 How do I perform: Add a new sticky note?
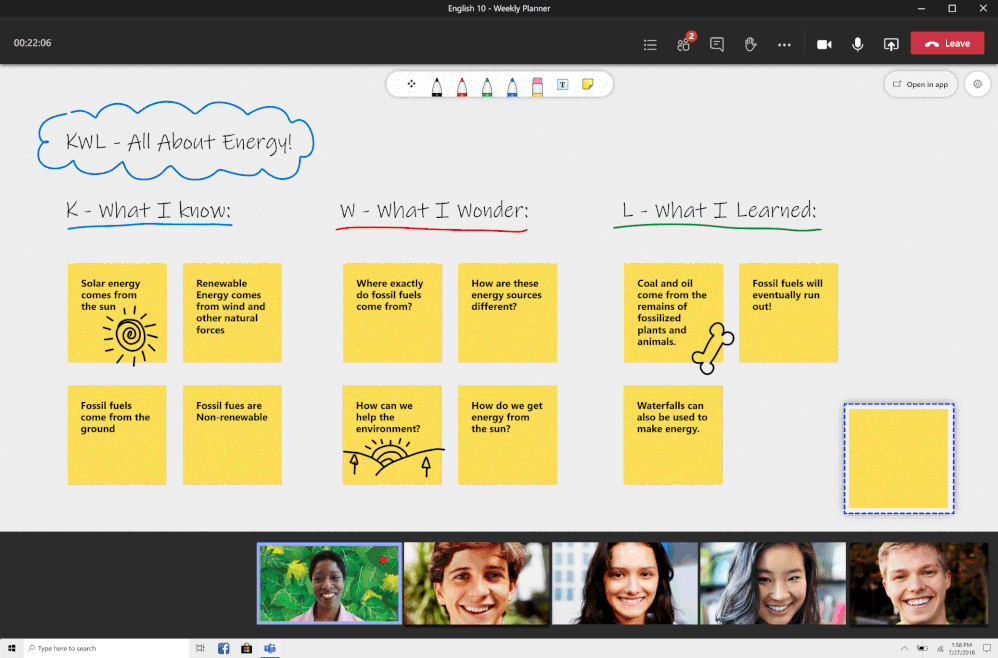[x=587, y=85]
